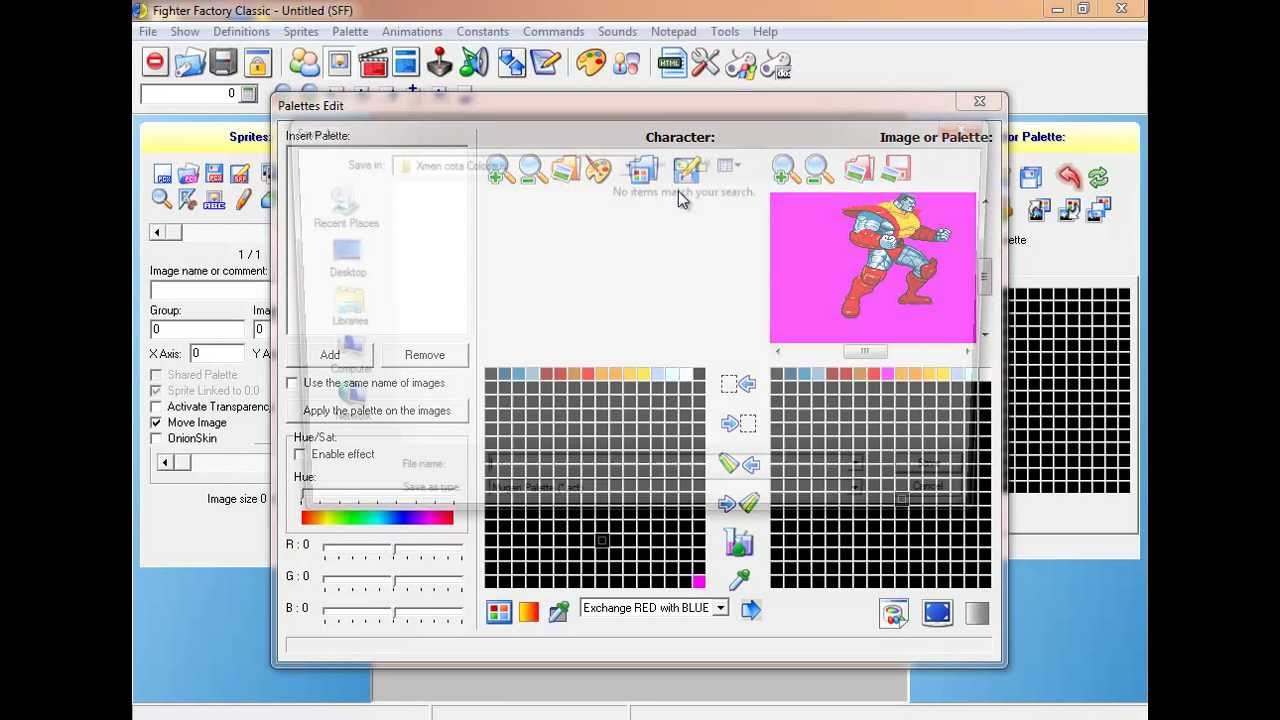Apply exchange with the blue right arrow
The image size is (1280, 720).
(750, 609)
